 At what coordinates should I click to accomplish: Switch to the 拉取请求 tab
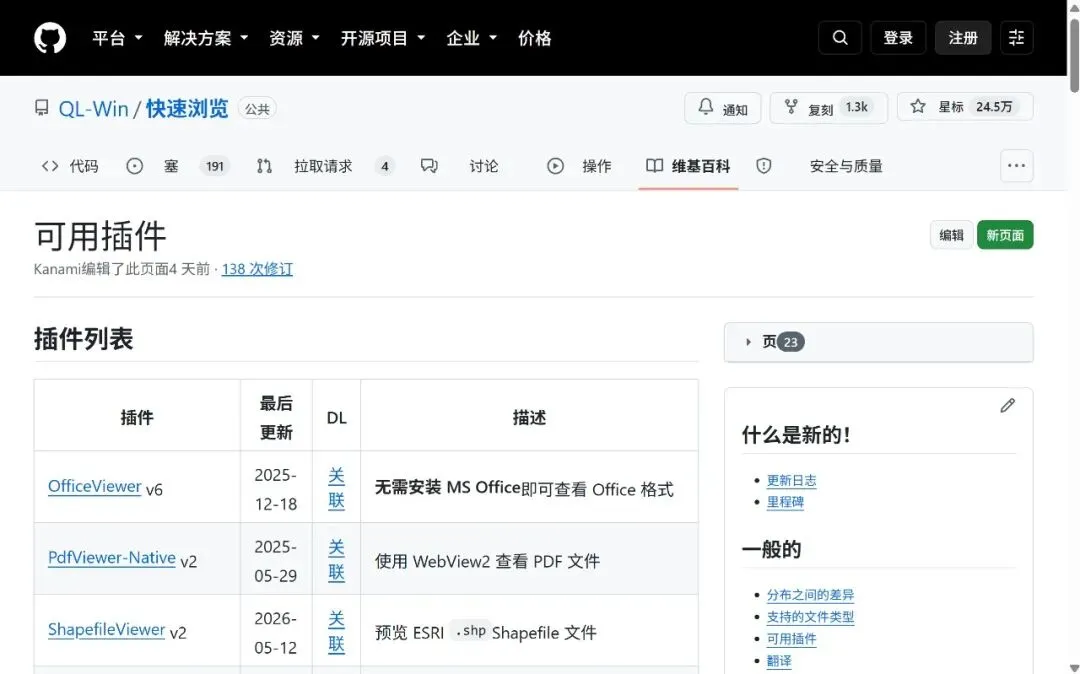[325, 166]
